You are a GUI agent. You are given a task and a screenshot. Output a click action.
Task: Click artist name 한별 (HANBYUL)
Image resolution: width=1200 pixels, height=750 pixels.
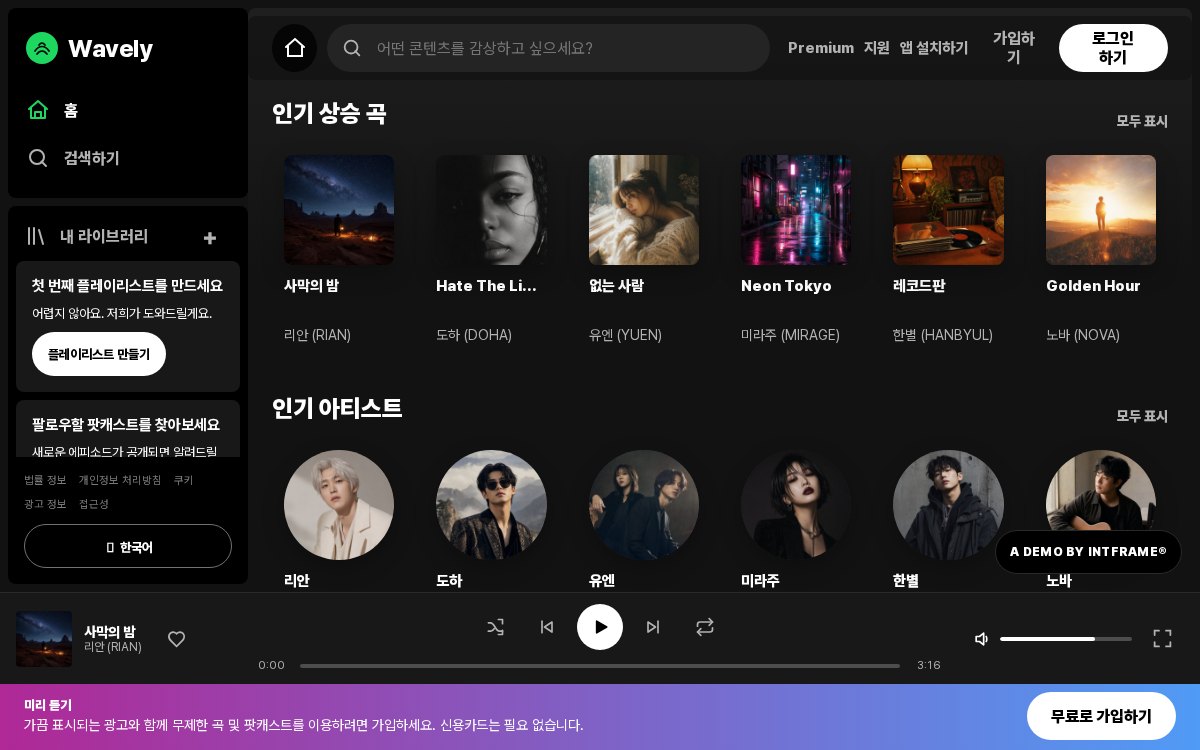[x=943, y=335]
